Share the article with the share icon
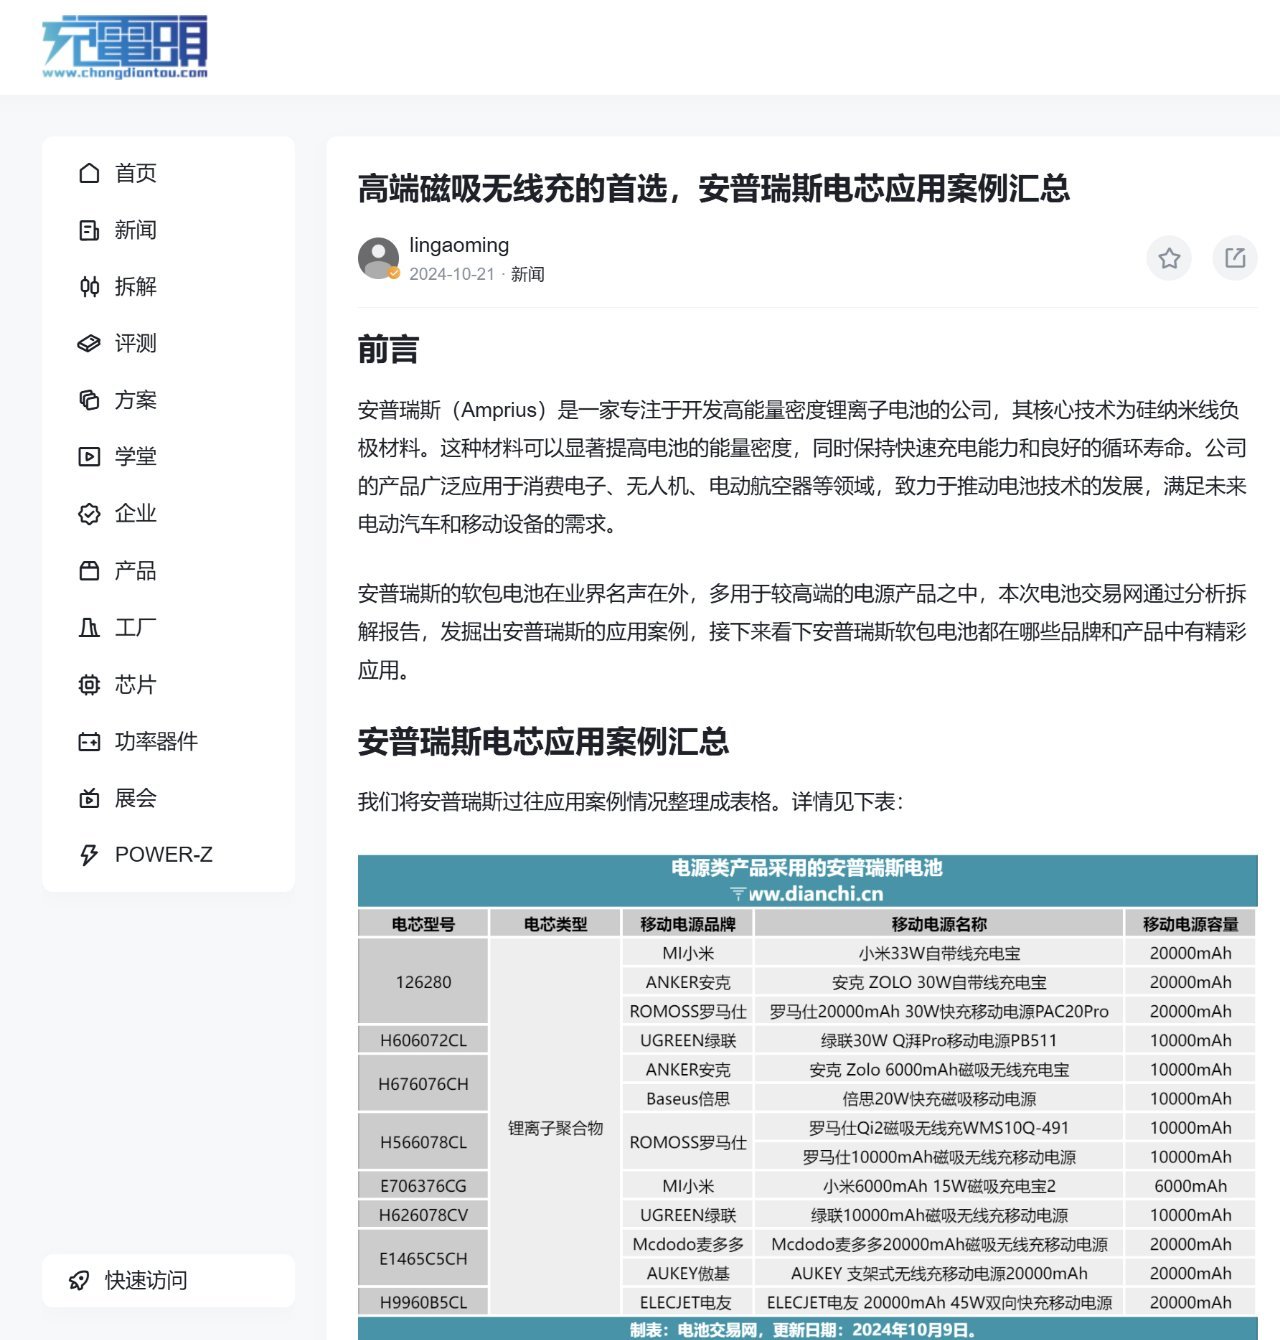Screen dimensions: 1280x1340 click(1235, 258)
